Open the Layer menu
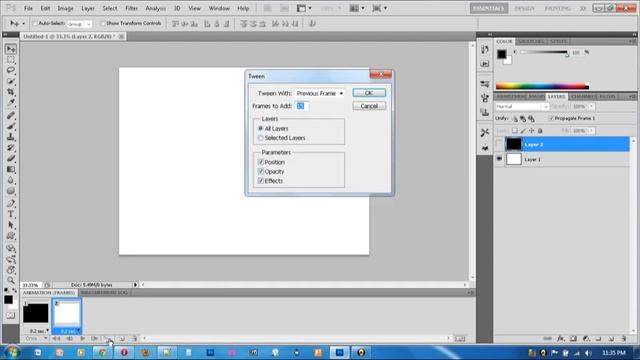The image size is (640, 360). [88, 8]
